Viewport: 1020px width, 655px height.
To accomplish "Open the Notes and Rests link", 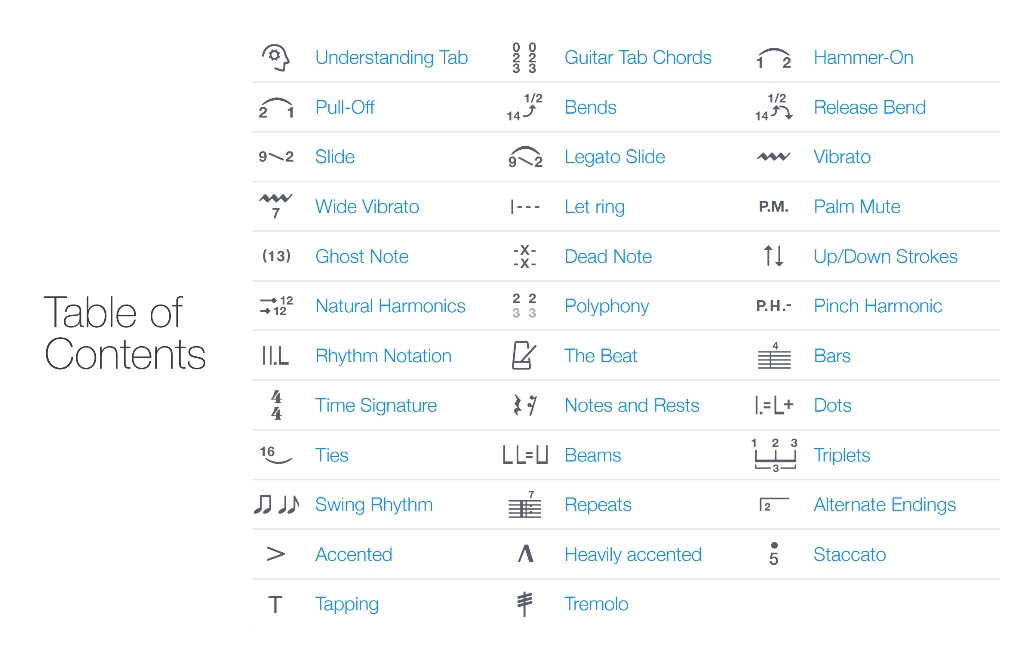I will [632, 405].
